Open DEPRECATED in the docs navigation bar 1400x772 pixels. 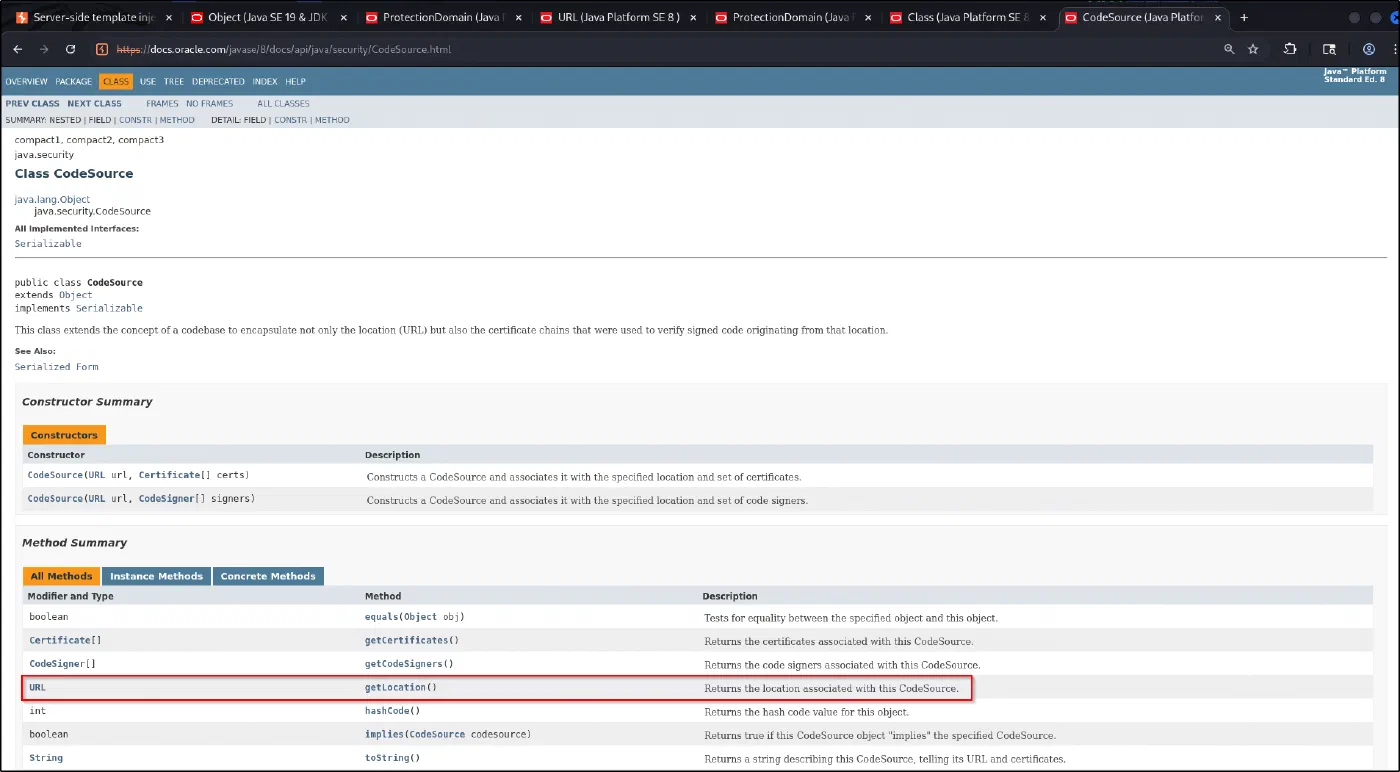[218, 82]
